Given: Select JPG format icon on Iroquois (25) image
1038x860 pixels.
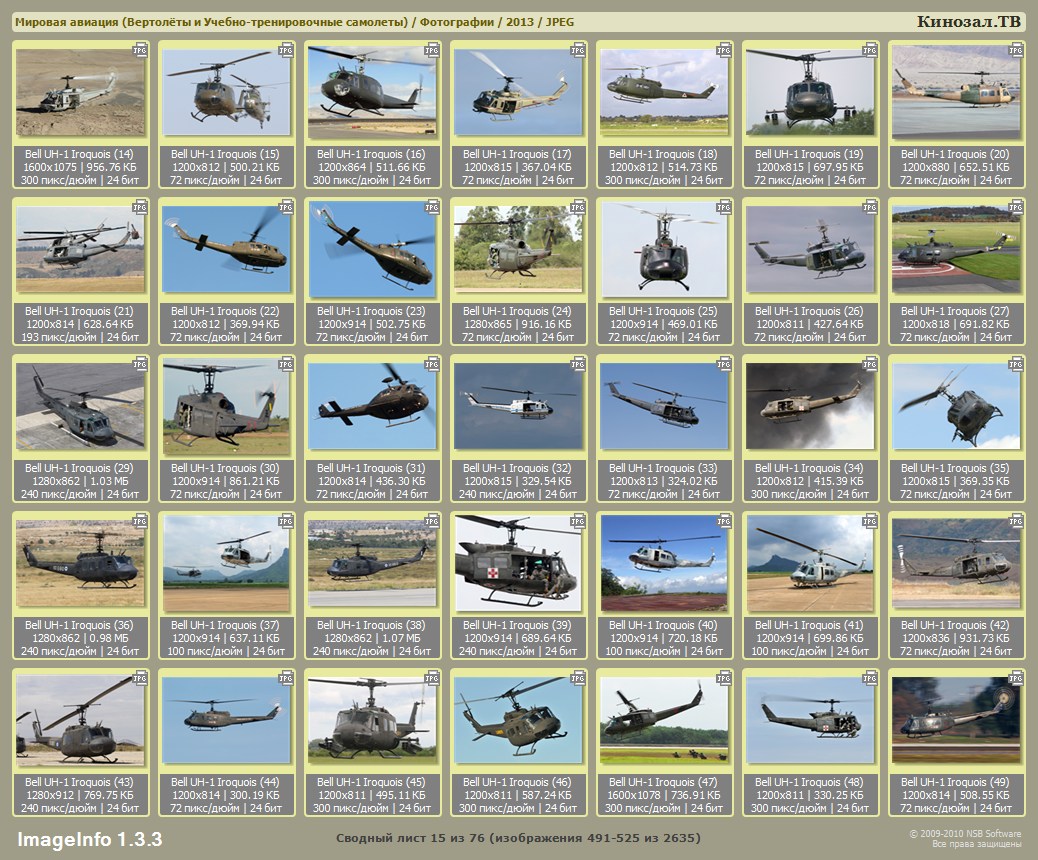Looking at the screenshot, I should pyautogui.click(x=723, y=206).
